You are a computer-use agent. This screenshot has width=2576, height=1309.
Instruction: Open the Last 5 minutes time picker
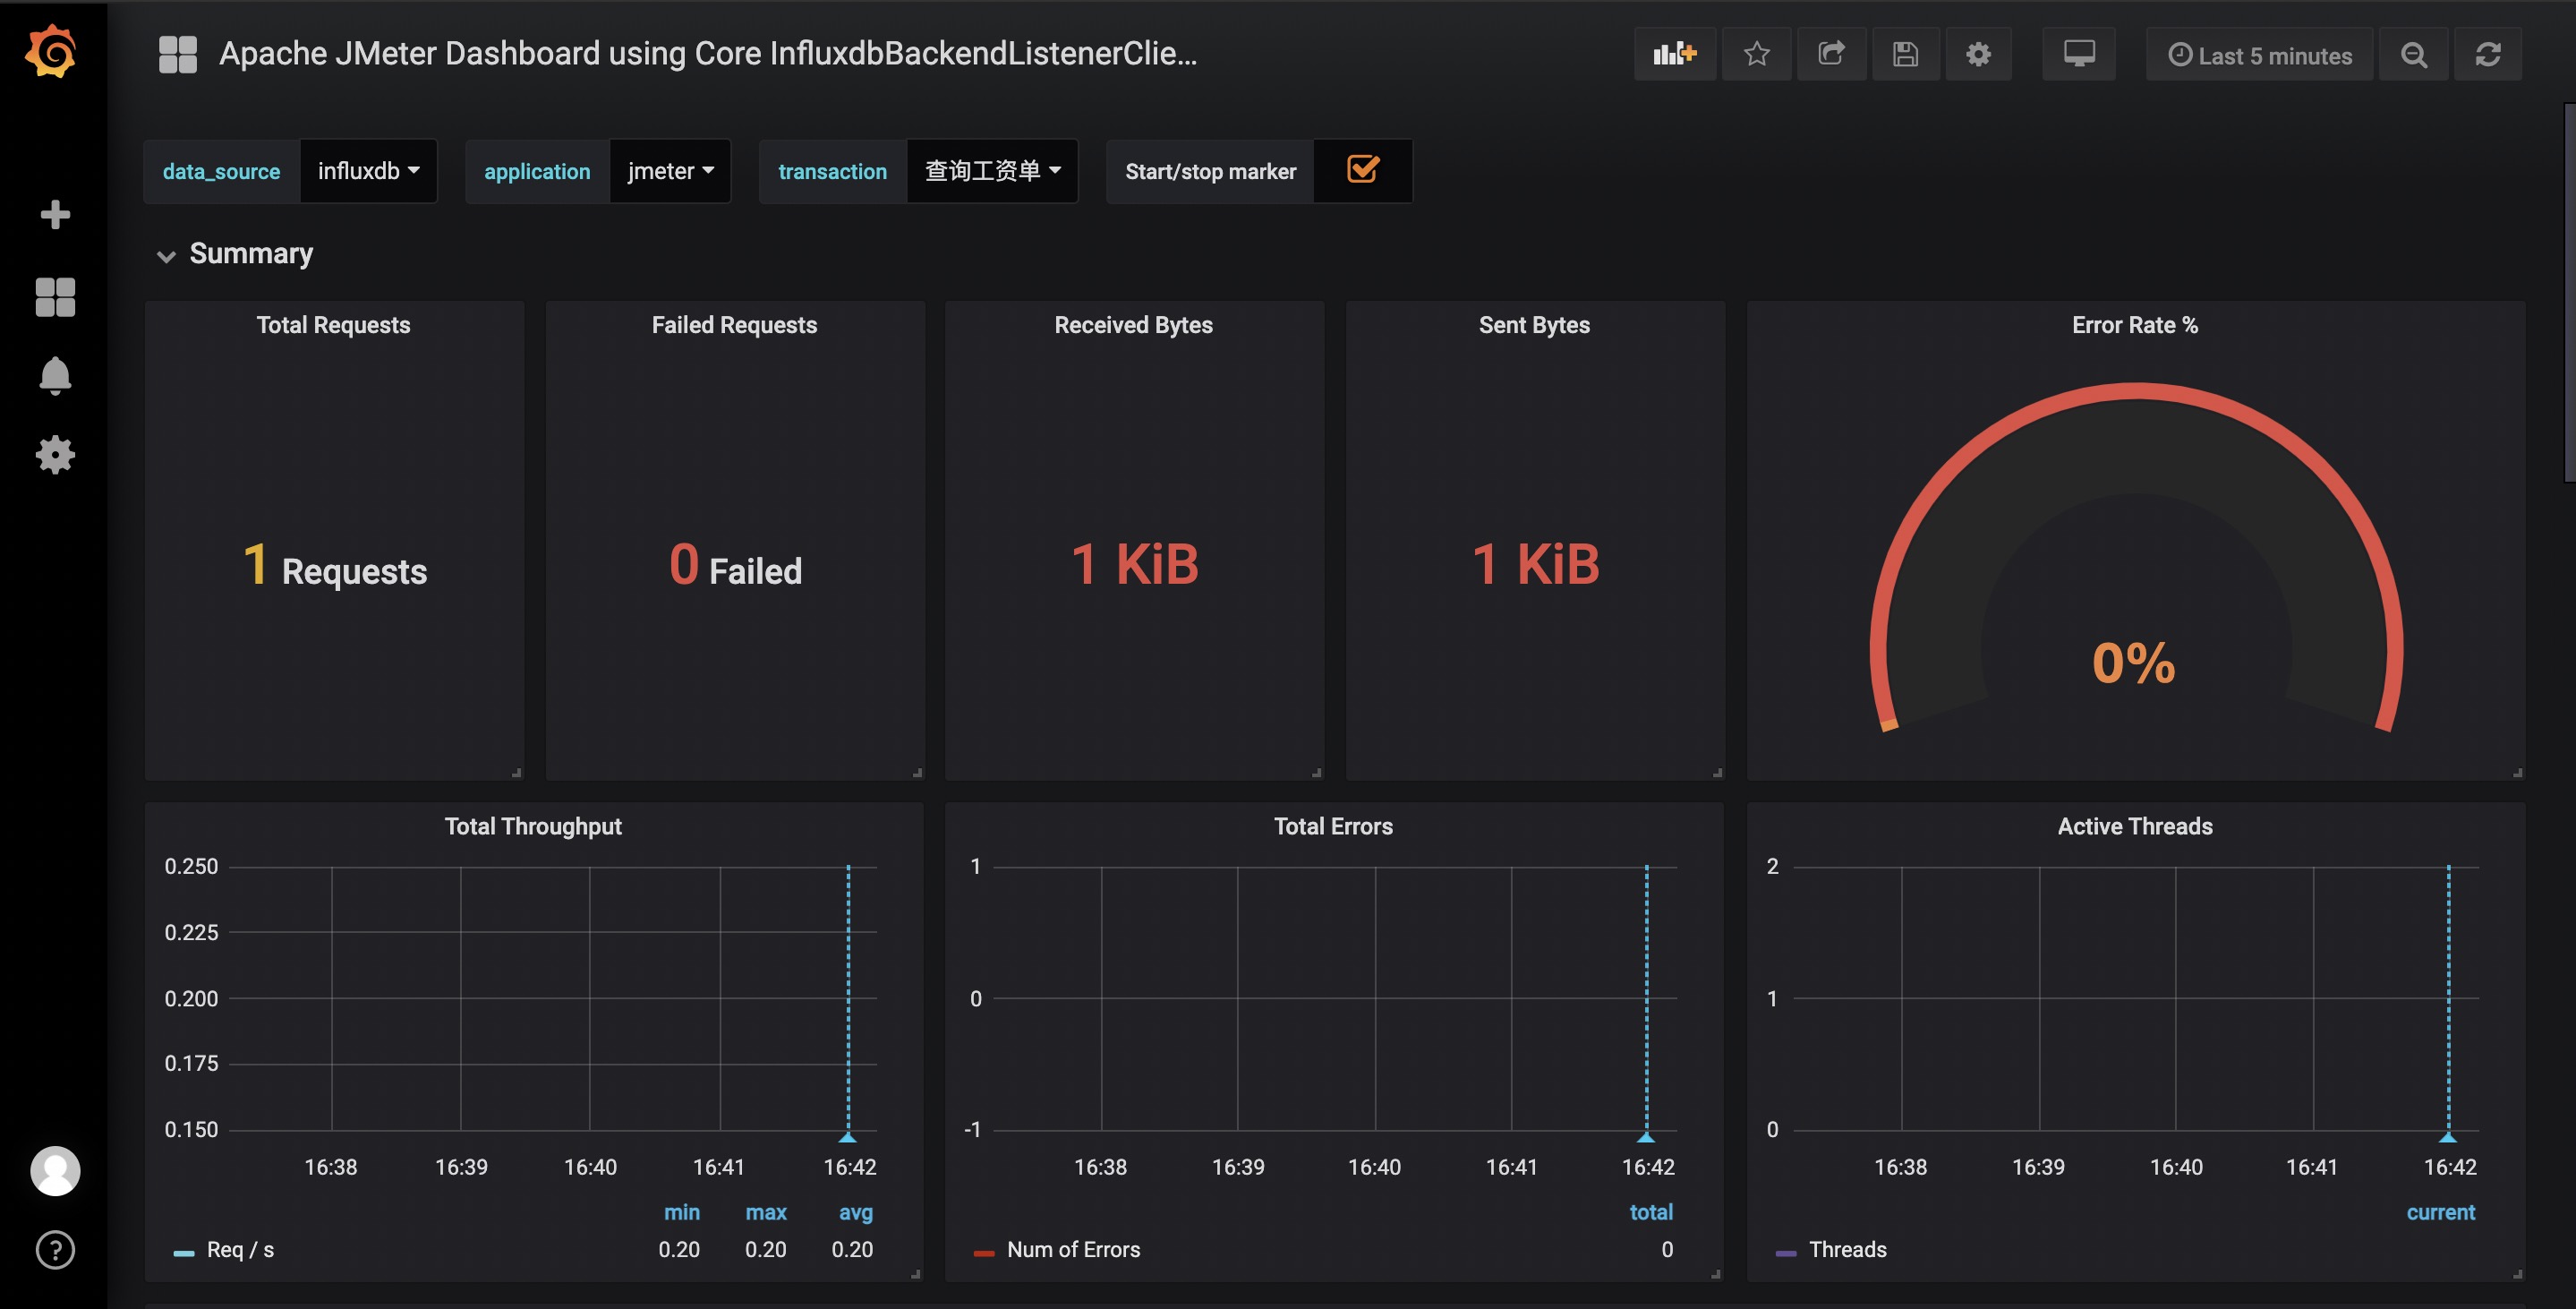pos(2259,55)
